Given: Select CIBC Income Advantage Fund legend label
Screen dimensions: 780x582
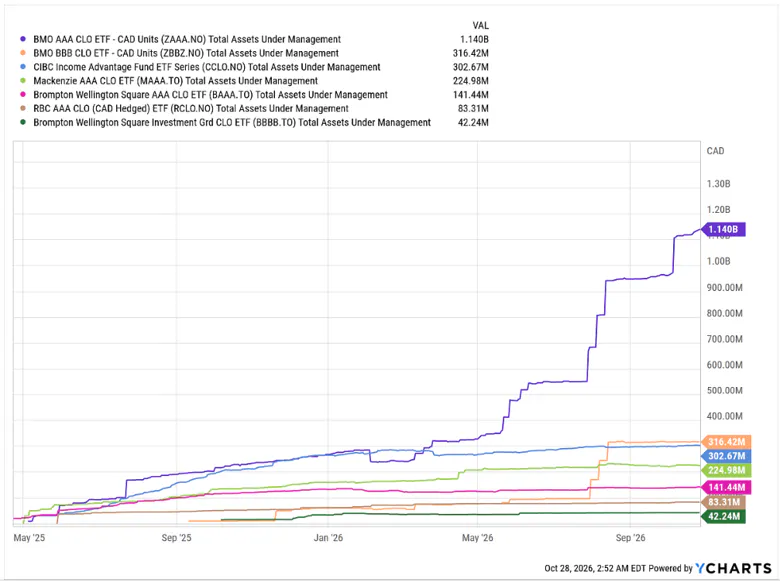Looking at the screenshot, I should pos(207,67).
